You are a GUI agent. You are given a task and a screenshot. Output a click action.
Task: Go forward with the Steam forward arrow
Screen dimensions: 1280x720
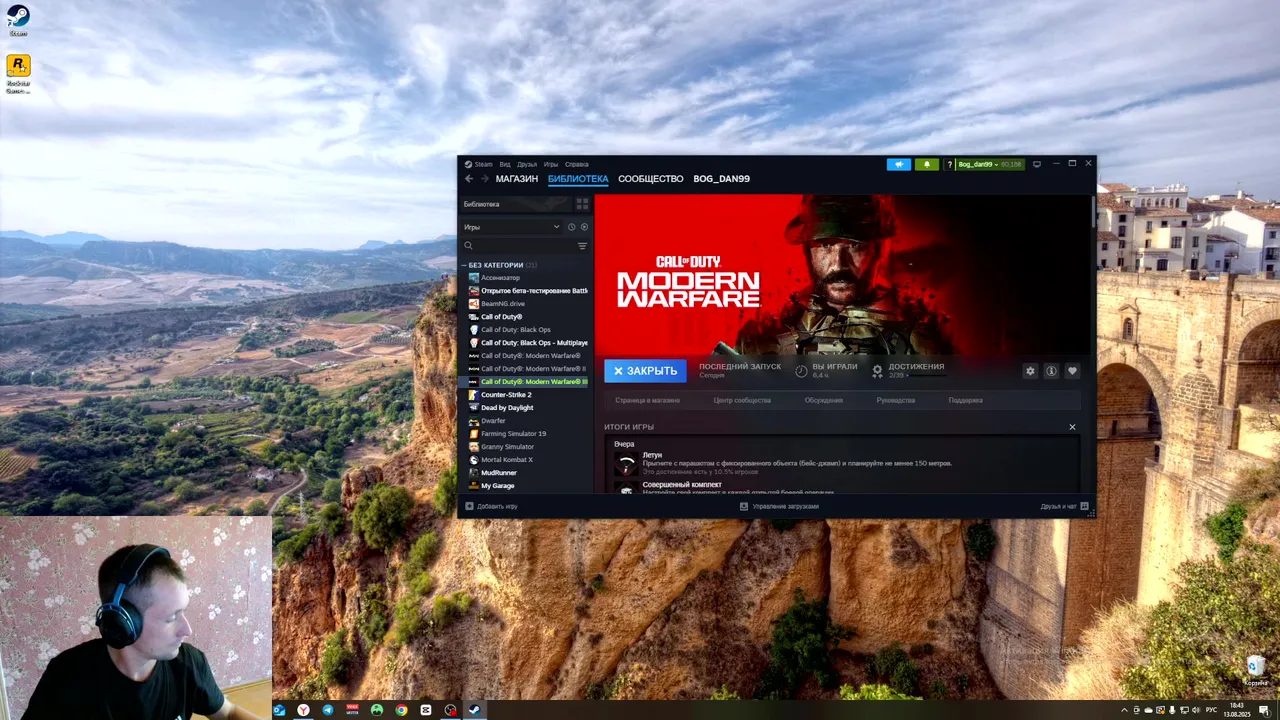[485, 179]
